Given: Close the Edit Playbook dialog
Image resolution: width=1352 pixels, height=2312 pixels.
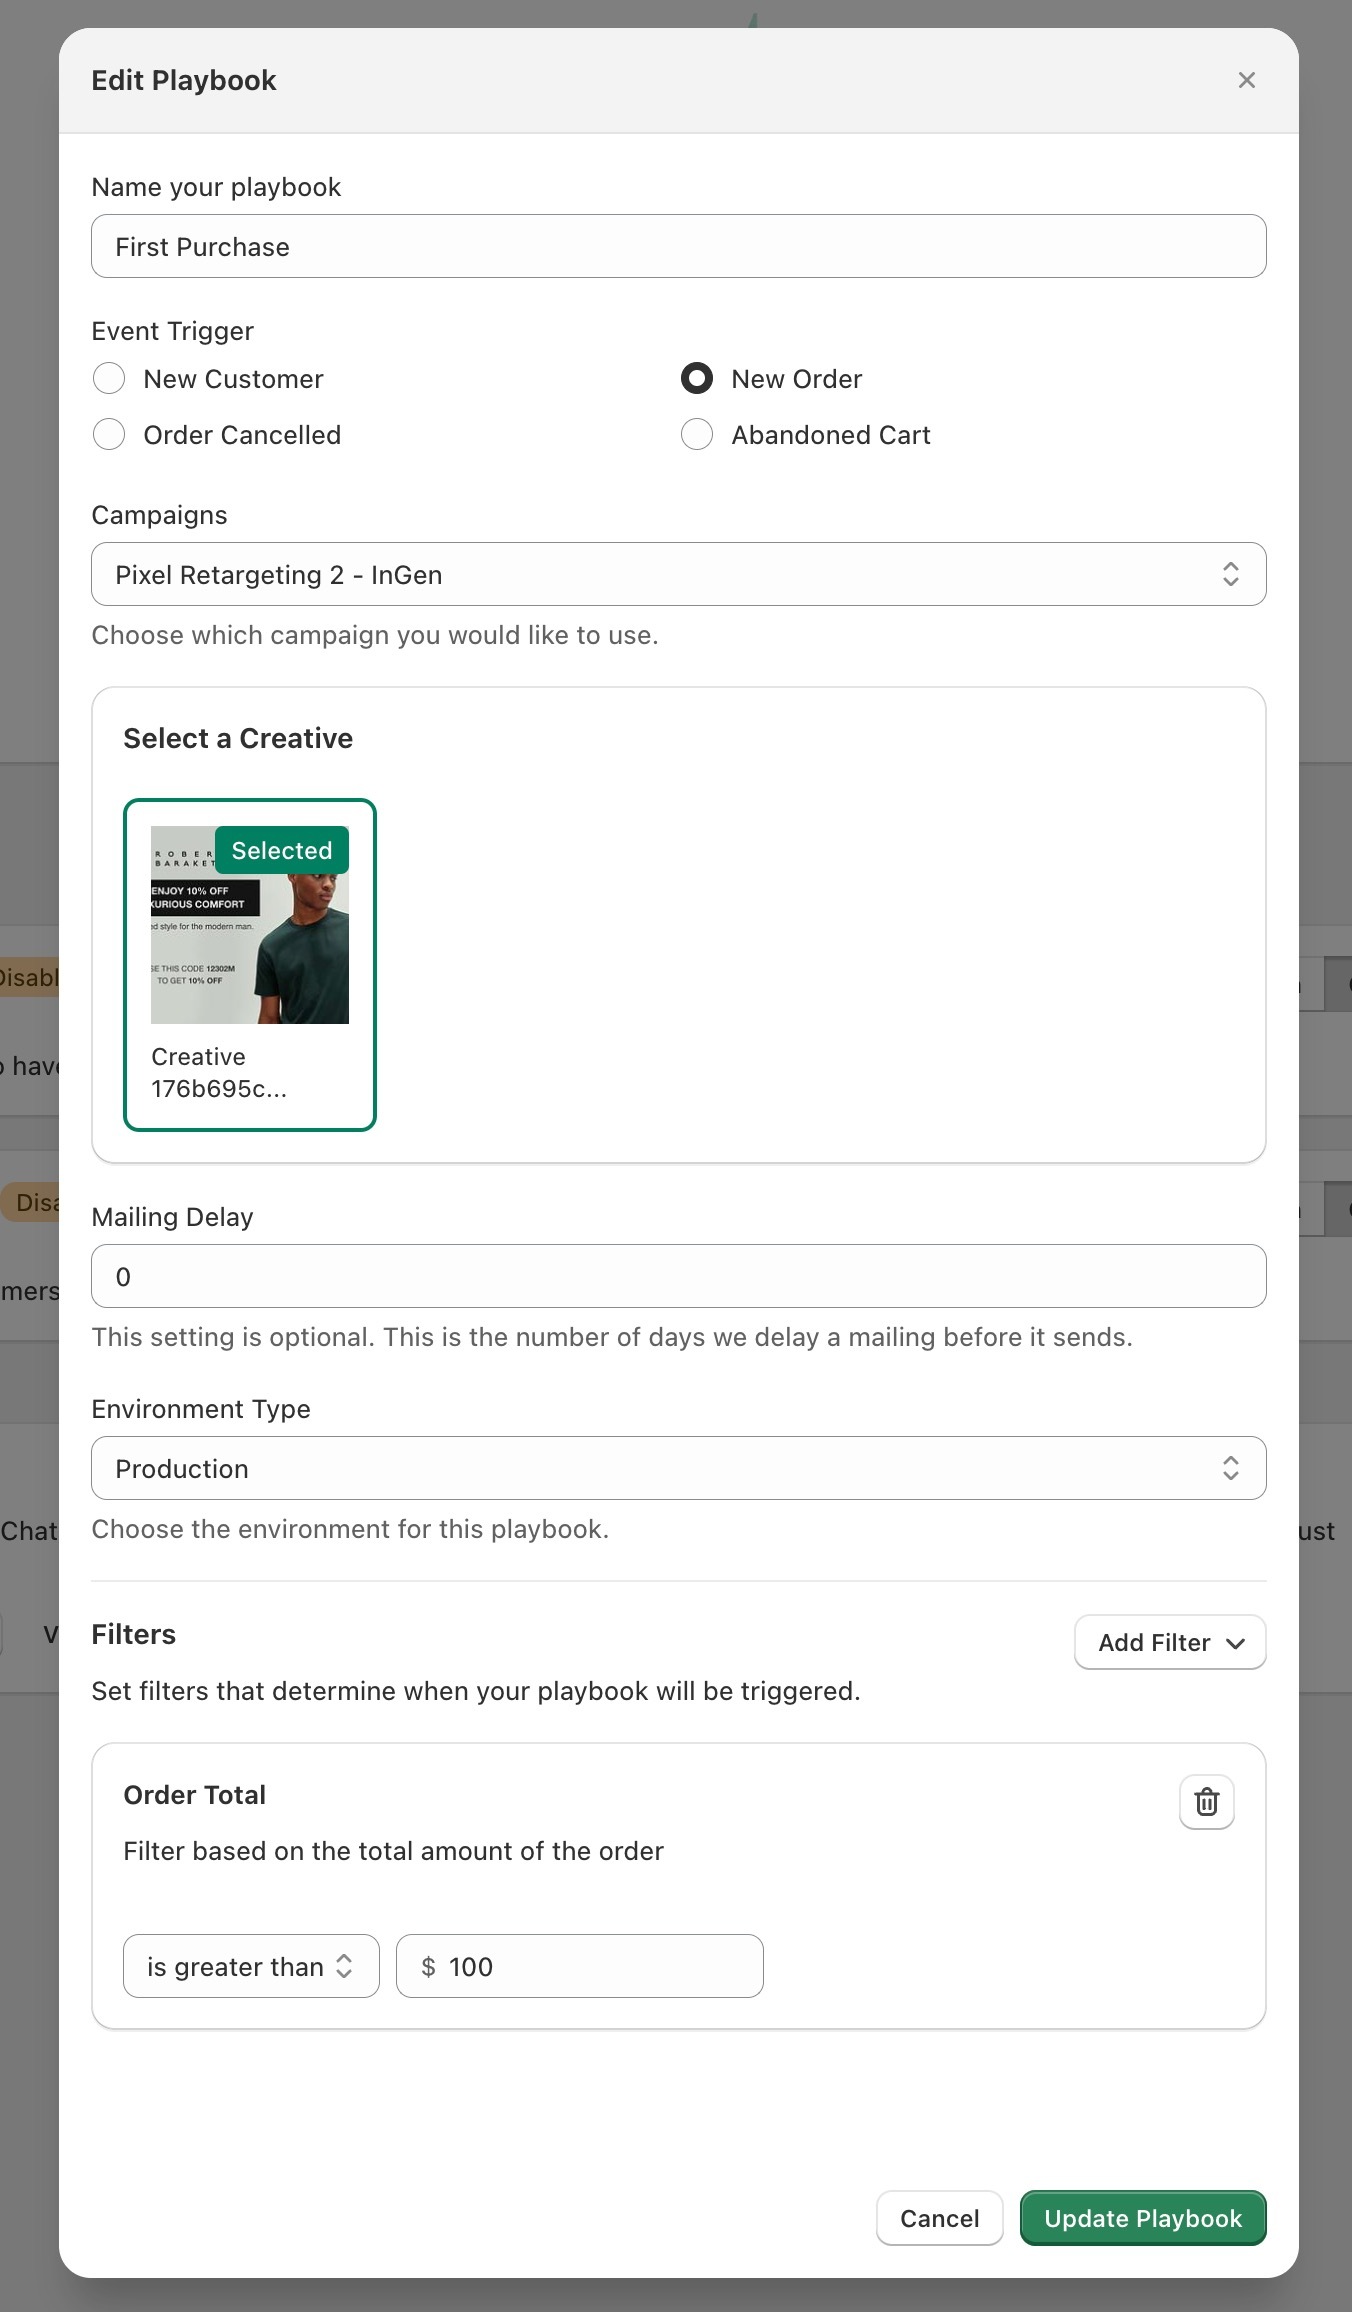Looking at the screenshot, I should [1246, 80].
